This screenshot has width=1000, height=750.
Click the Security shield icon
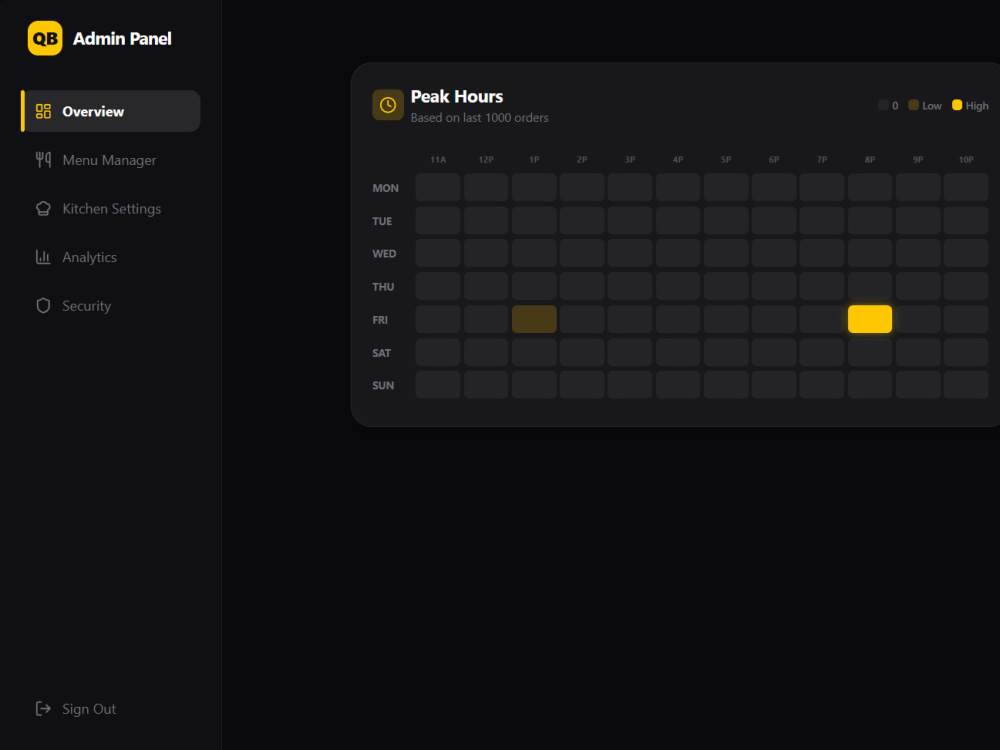coord(43,305)
